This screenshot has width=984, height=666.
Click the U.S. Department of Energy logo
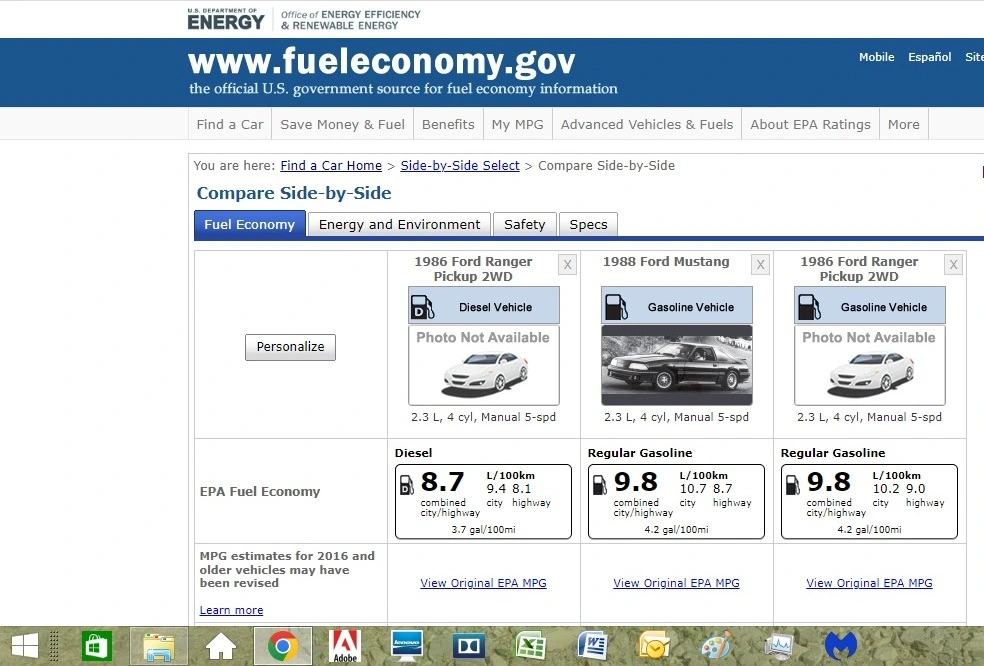tap(226, 19)
